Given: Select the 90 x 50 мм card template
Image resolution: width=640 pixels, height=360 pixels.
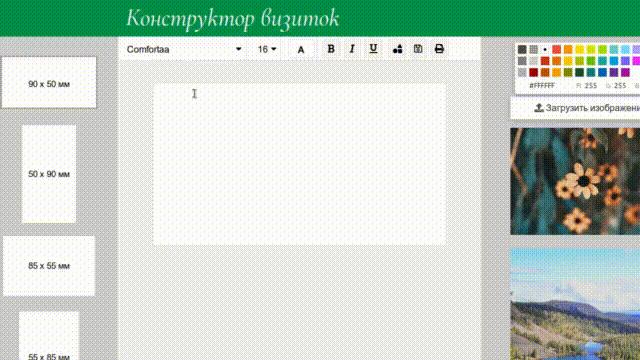Looking at the screenshot, I should pyautogui.click(x=49, y=82).
